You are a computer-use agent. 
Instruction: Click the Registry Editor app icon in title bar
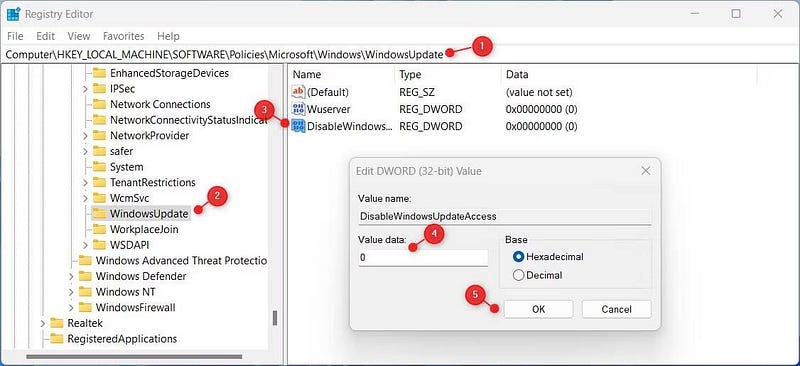[x=13, y=14]
